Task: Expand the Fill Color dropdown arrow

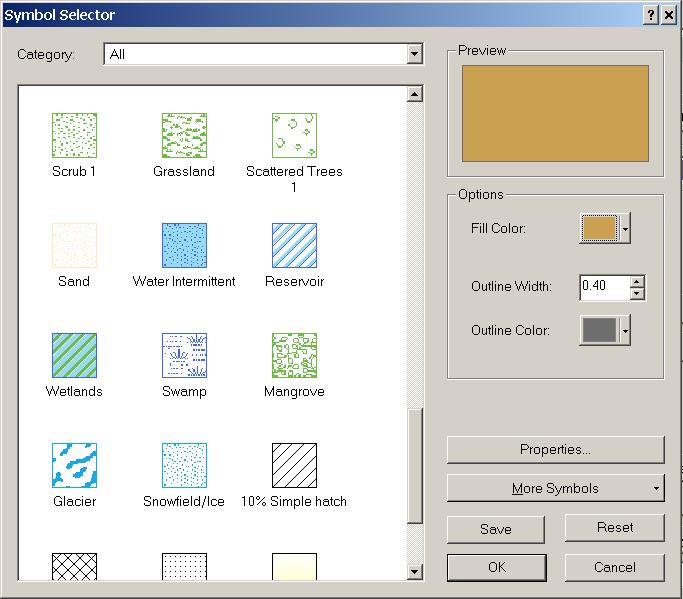Action: 626,229
